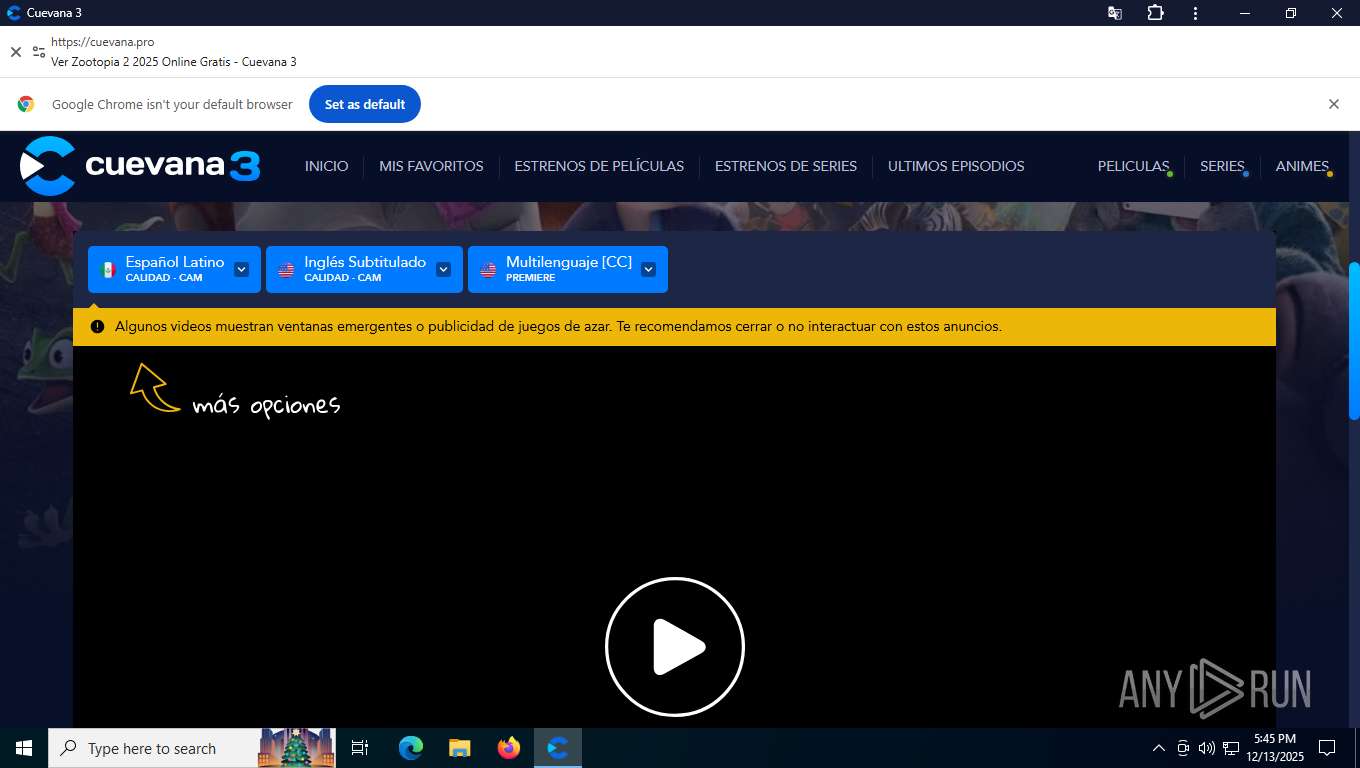
Task: Play the video with the large play button
Action: tap(675, 647)
